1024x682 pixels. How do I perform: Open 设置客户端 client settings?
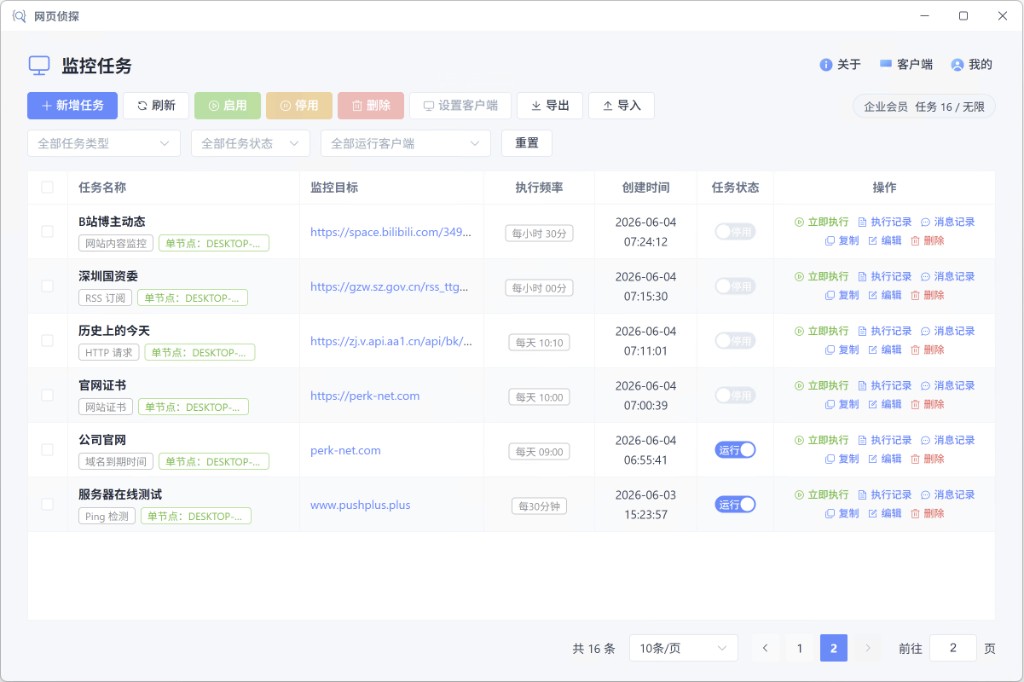pos(460,106)
